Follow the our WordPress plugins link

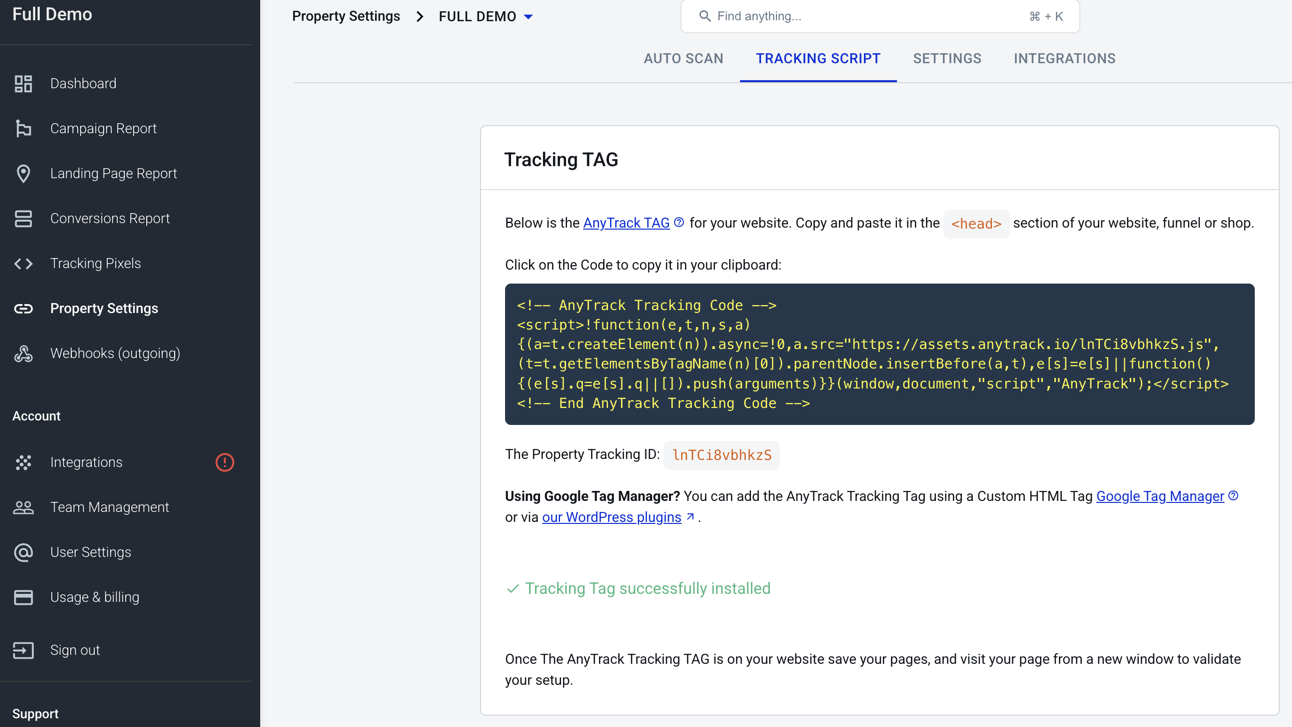click(x=611, y=517)
